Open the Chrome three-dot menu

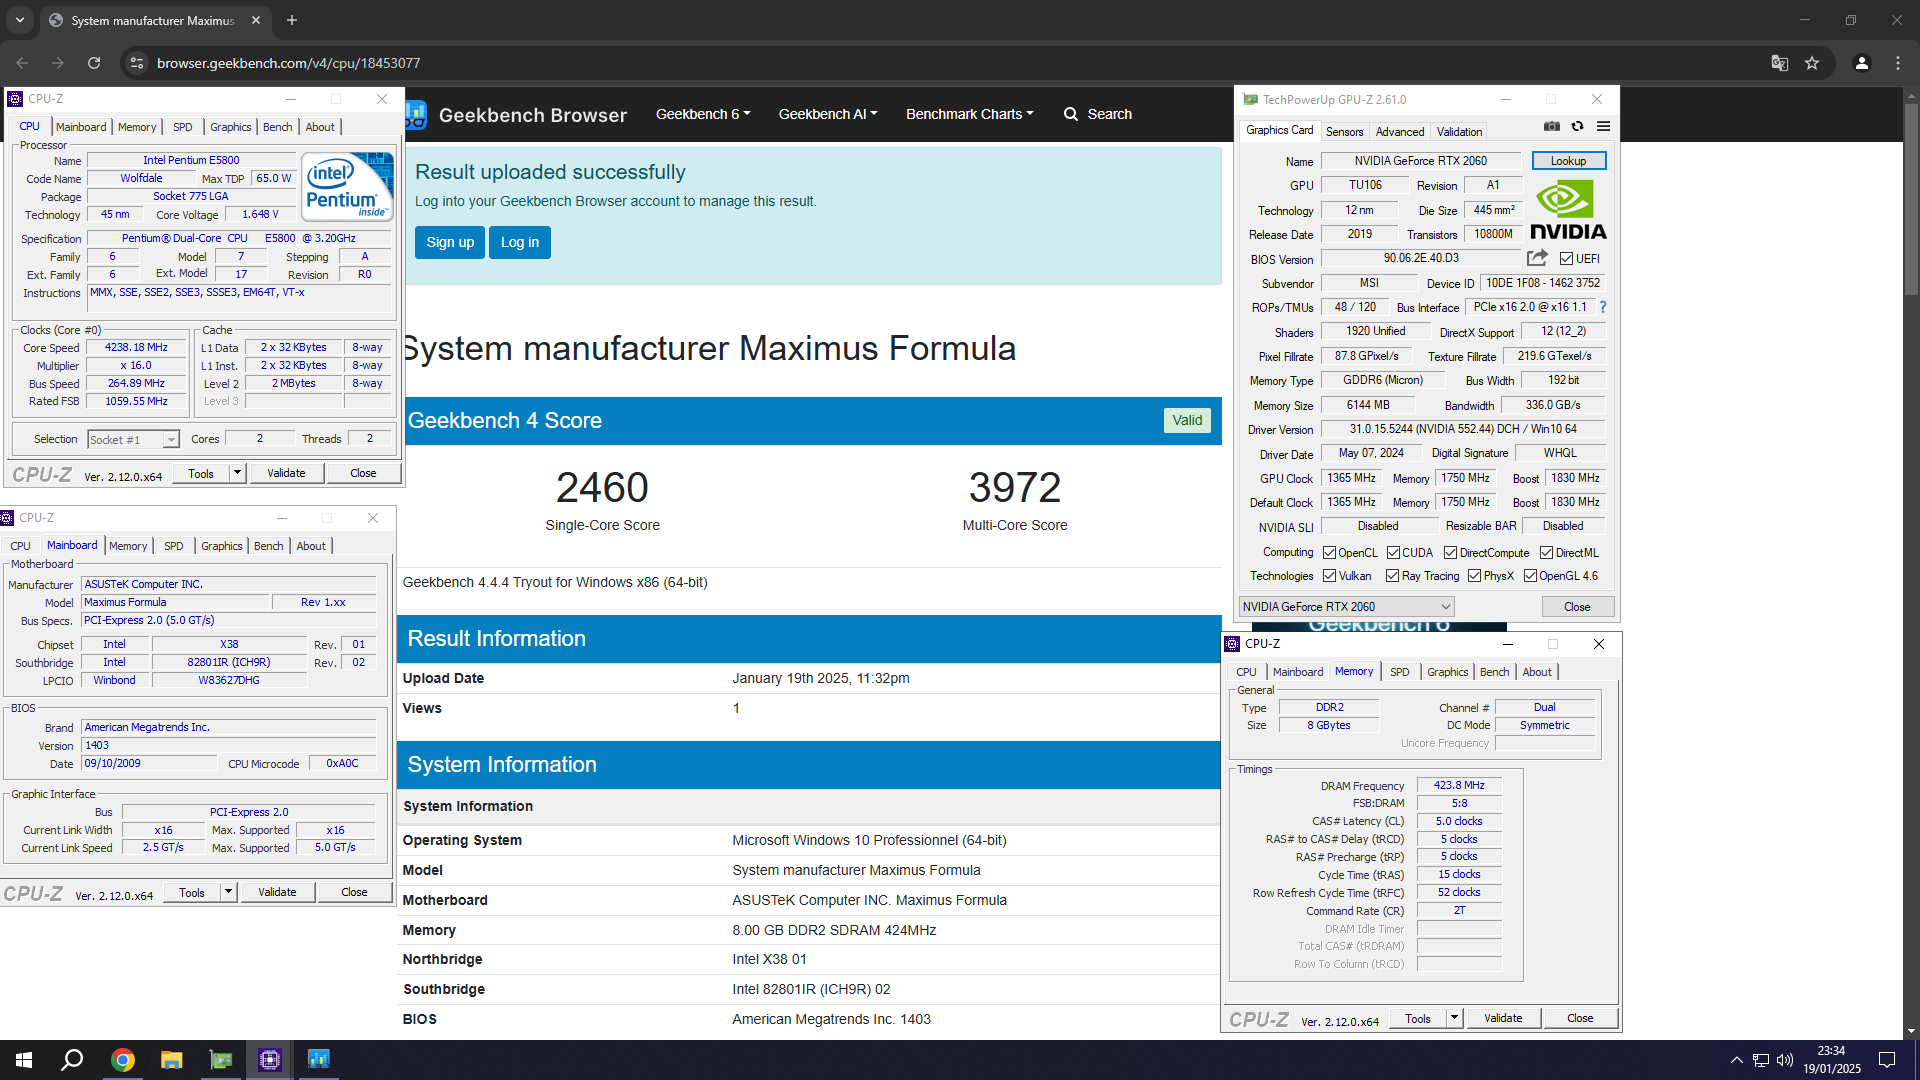tap(1898, 63)
